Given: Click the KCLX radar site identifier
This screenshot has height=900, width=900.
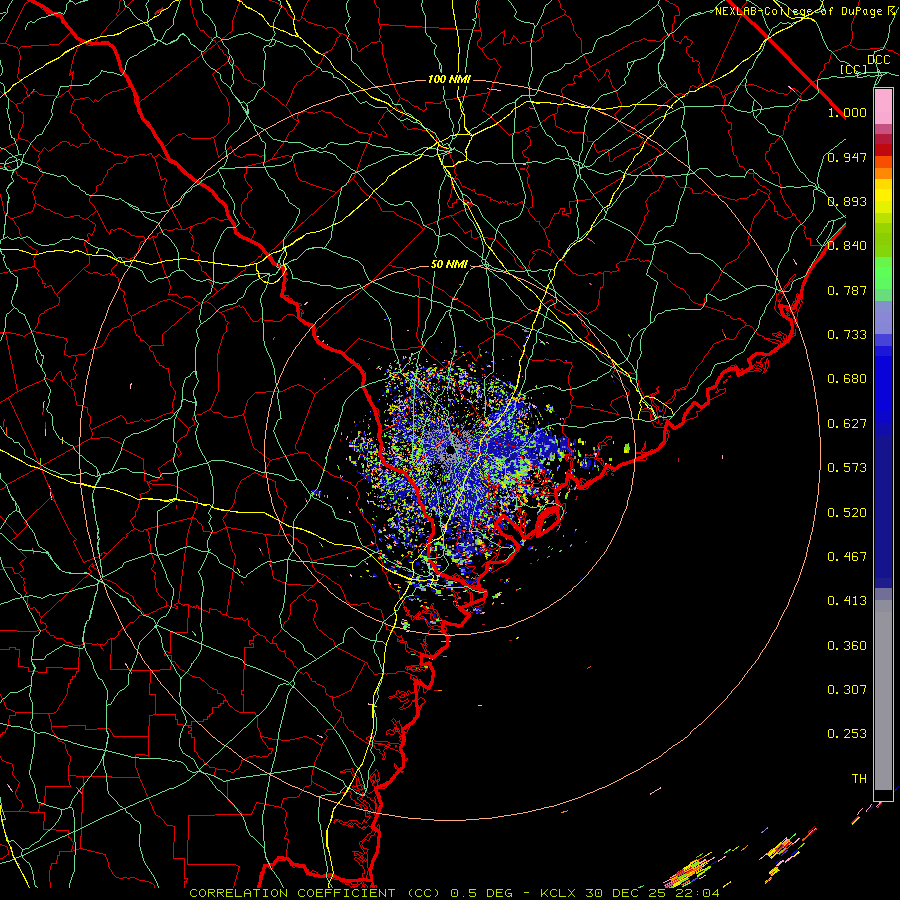Looking at the screenshot, I should (x=558, y=893).
